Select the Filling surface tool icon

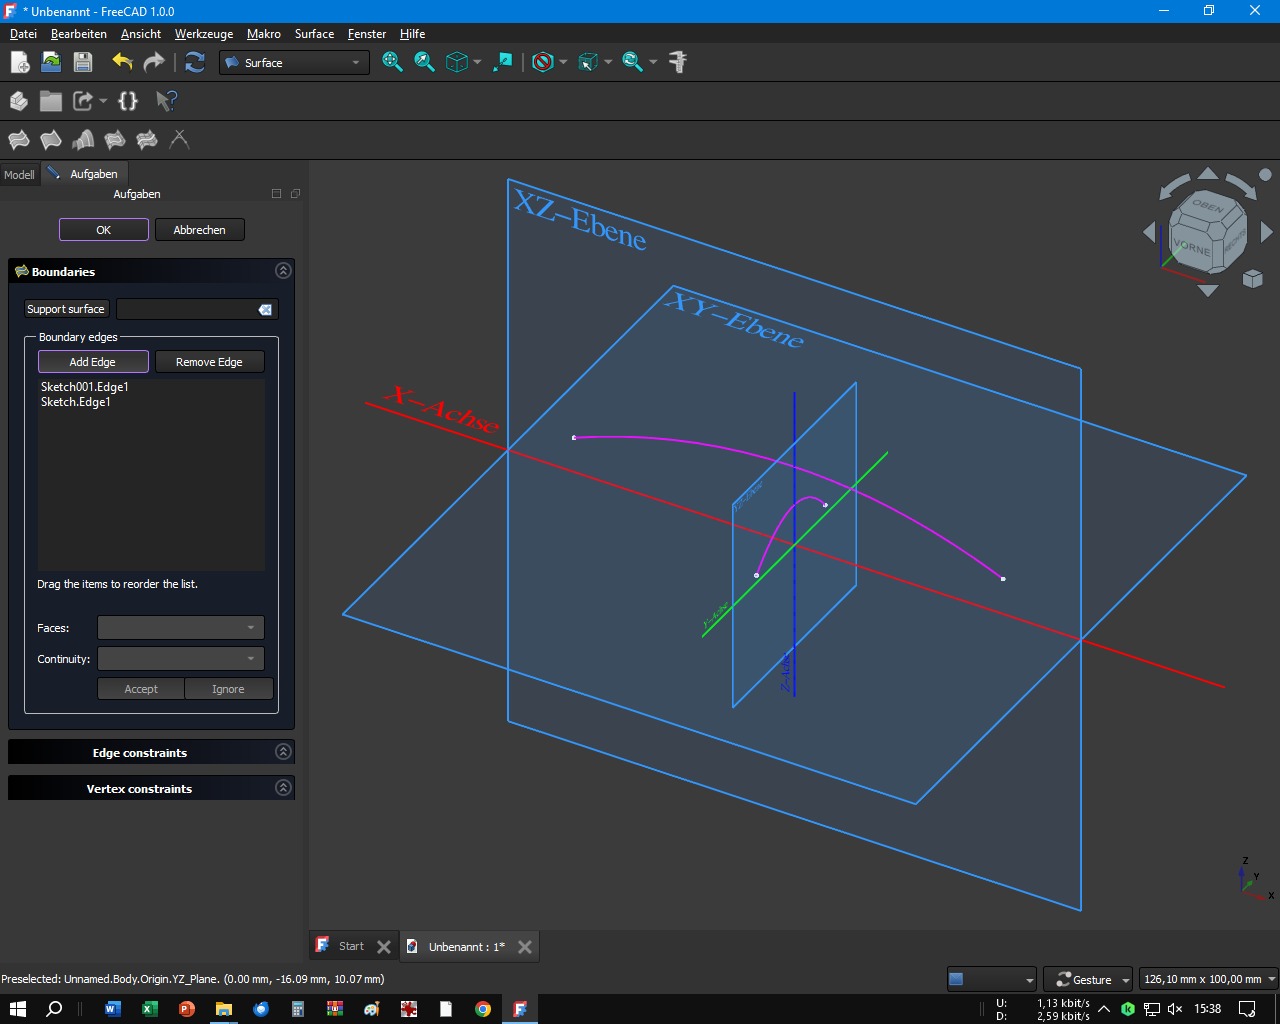pos(19,140)
